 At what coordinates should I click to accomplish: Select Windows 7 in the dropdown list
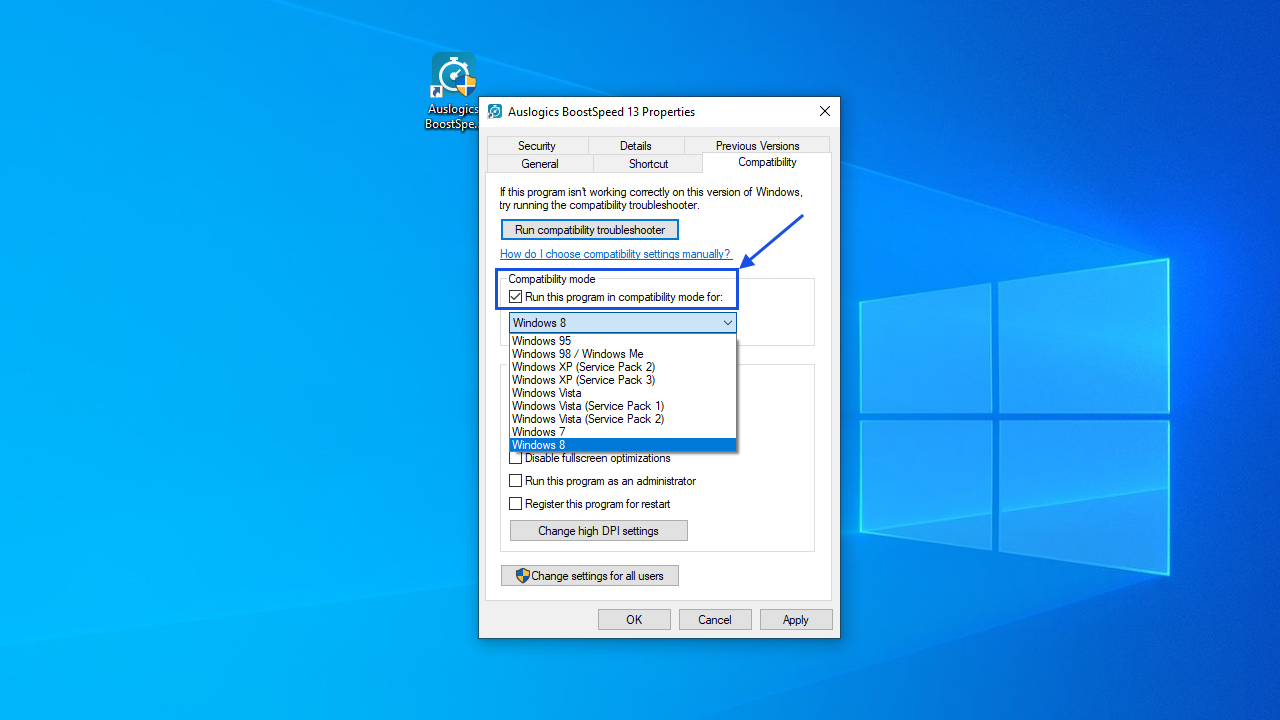coord(623,432)
